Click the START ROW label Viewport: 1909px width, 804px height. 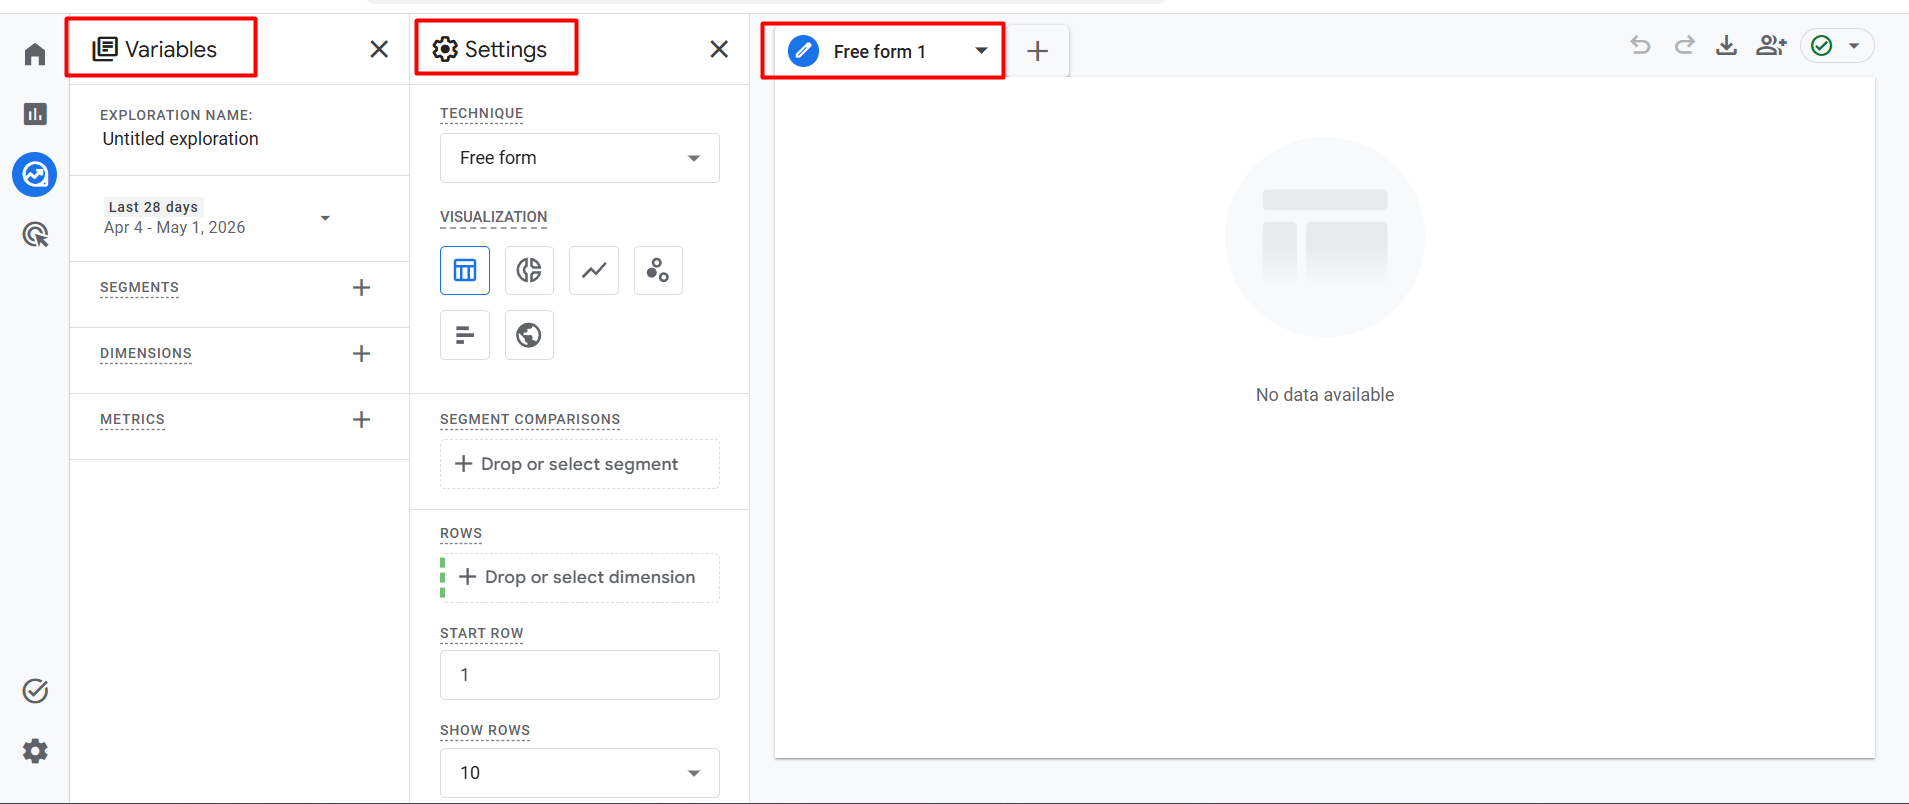482,634
